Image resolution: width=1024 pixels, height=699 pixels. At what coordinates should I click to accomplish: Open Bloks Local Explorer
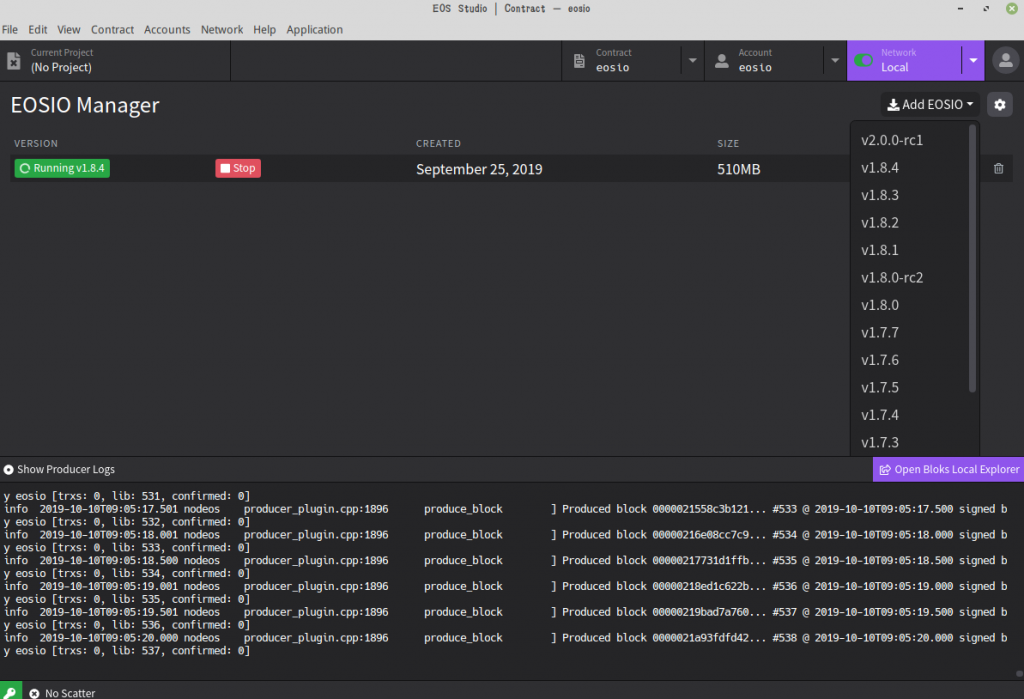tap(948, 469)
